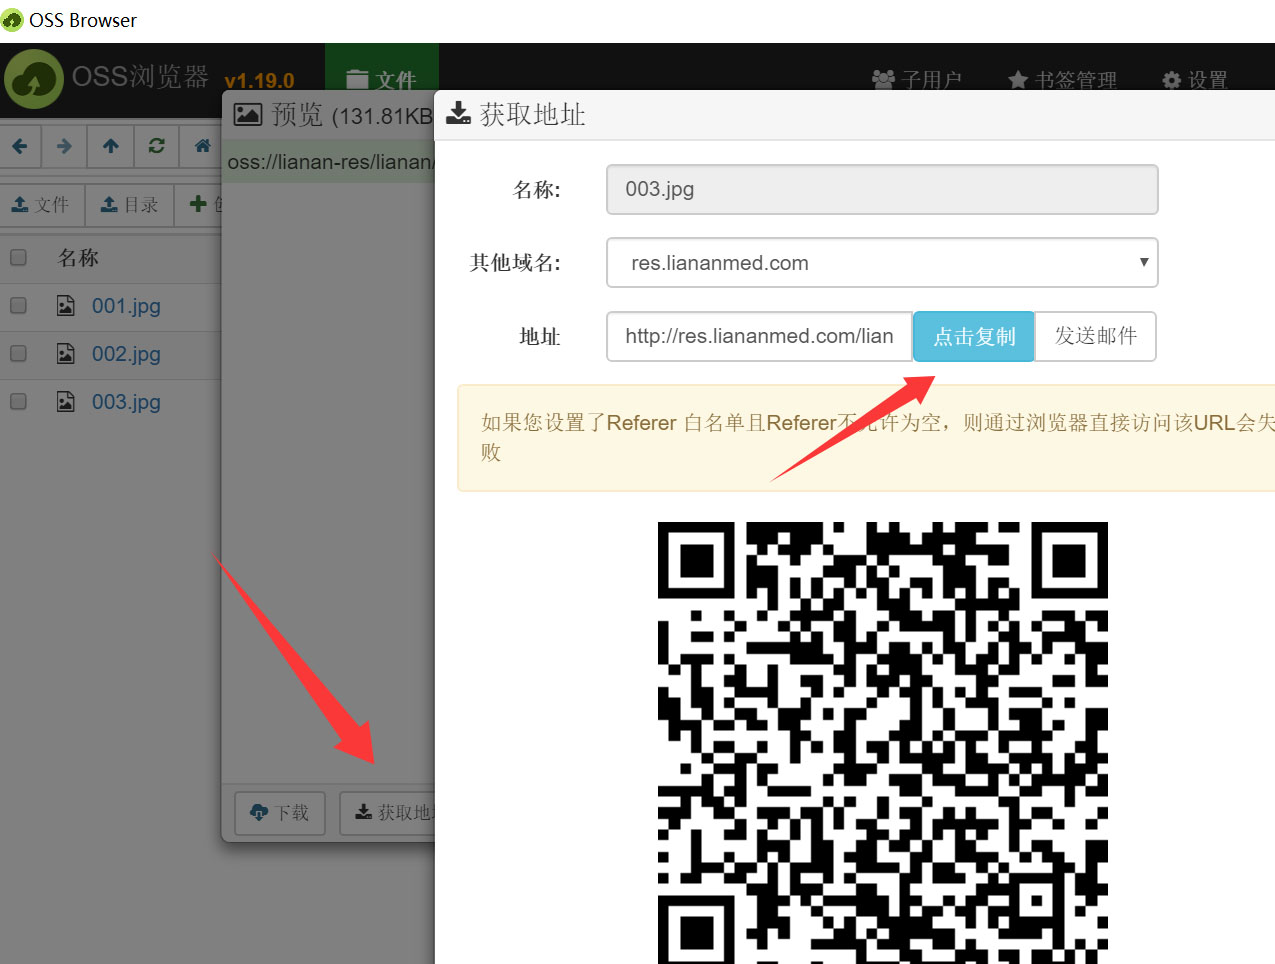Screen dimensions: 1275x964
Task: Click the OSS Browser logo
Action: 34,79
